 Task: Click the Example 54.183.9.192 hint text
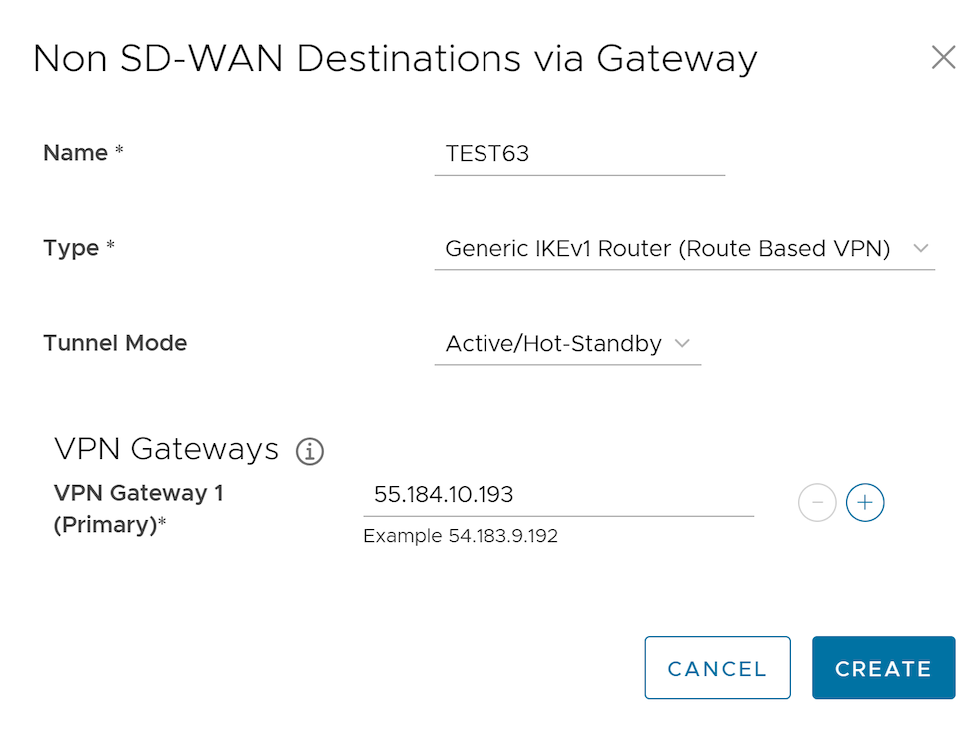point(460,536)
